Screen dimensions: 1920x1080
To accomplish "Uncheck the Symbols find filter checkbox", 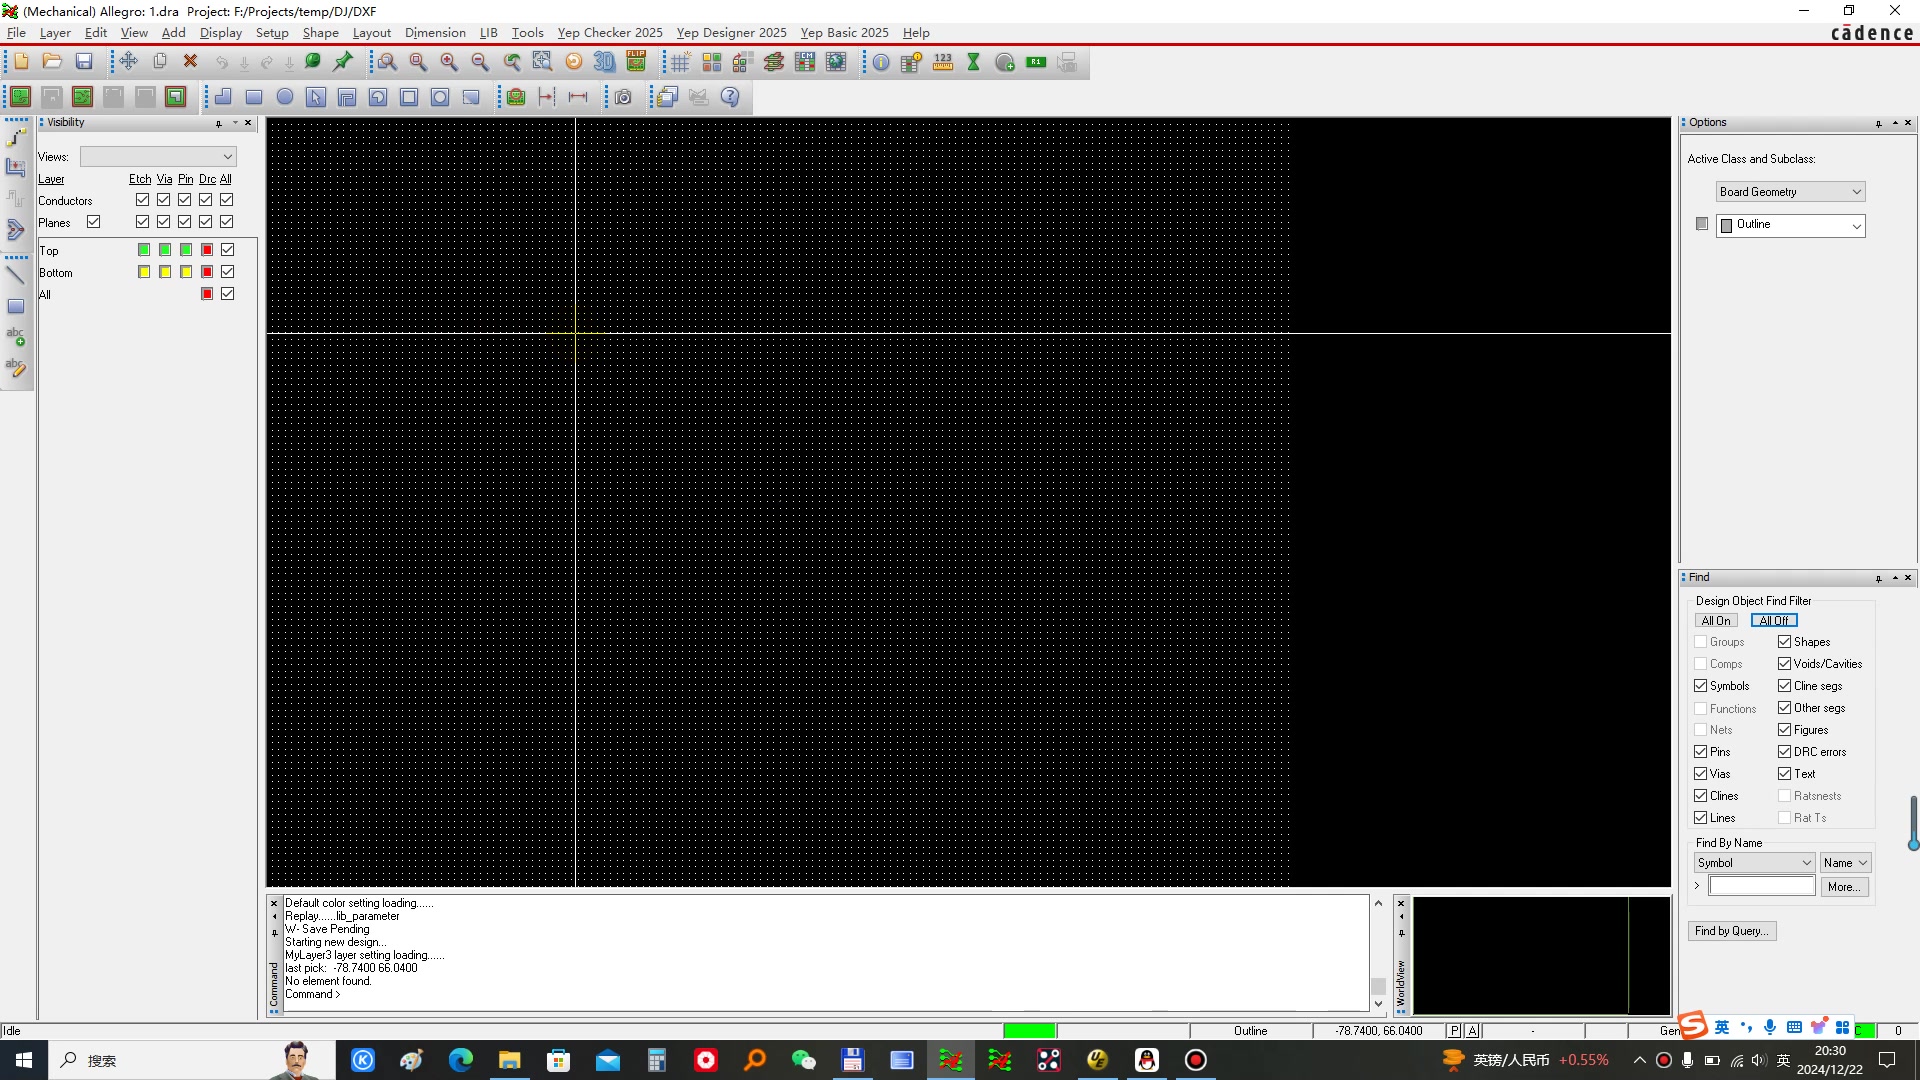I will click(1700, 686).
